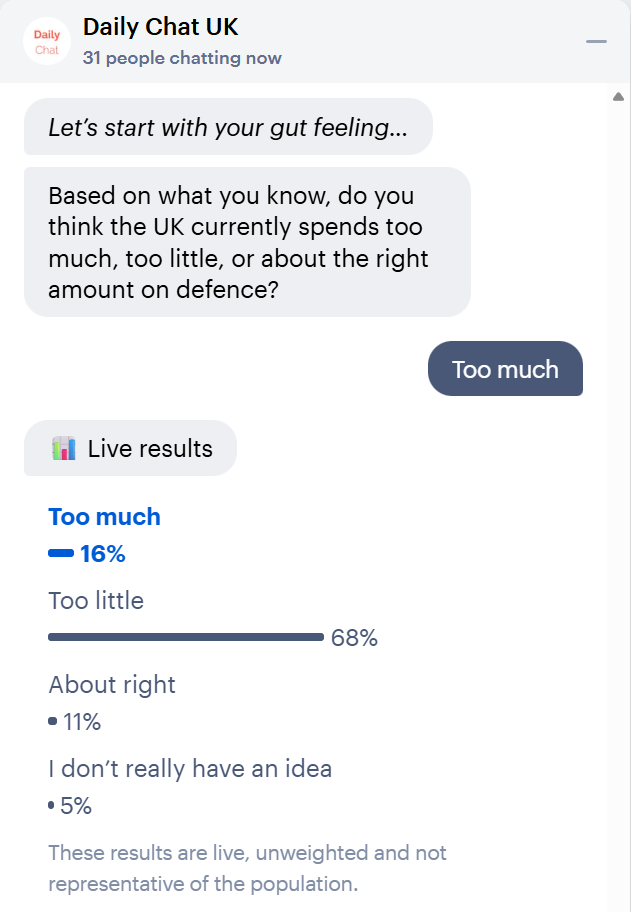Click the 68% percentage value
Screen dimensions: 631x912
[354, 638]
